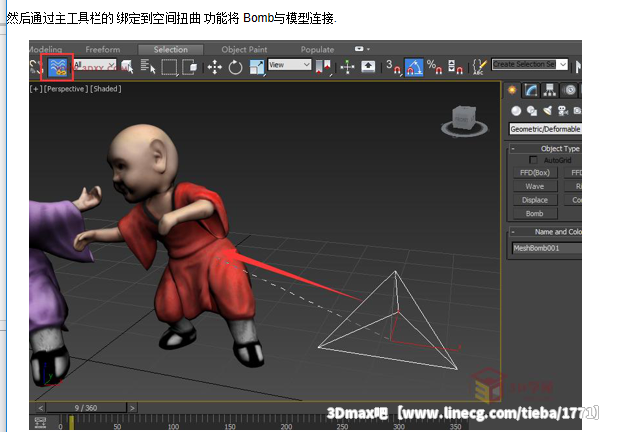The image size is (639, 432).
Task: Activate the Select and Rotate tool
Action: click(x=235, y=67)
